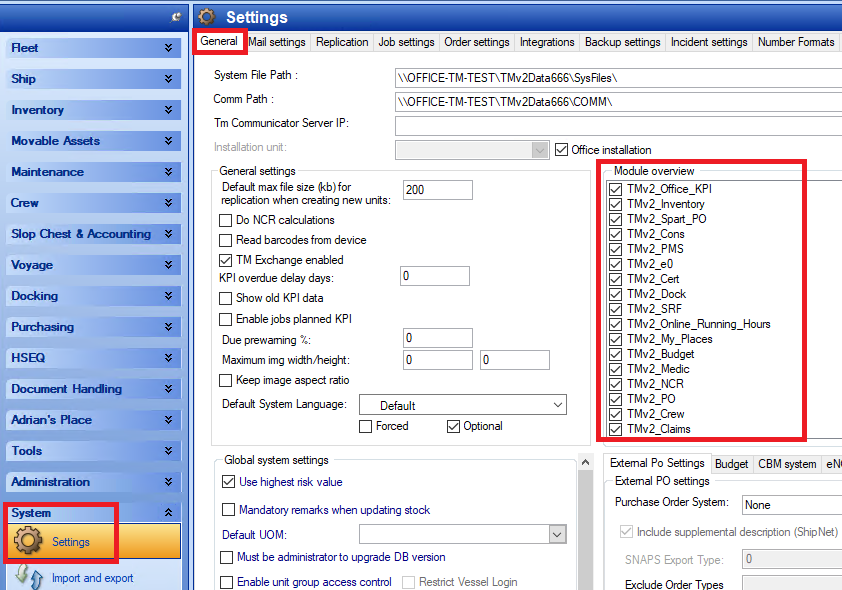Switch to the Mail settings tab
Viewport: 842px width, 590px height.
tap(276, 42)
